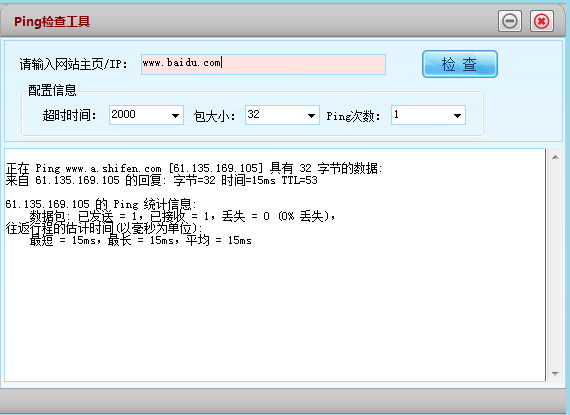
Task: Click the results scrollbar up arrow
Action: [555, 157]
